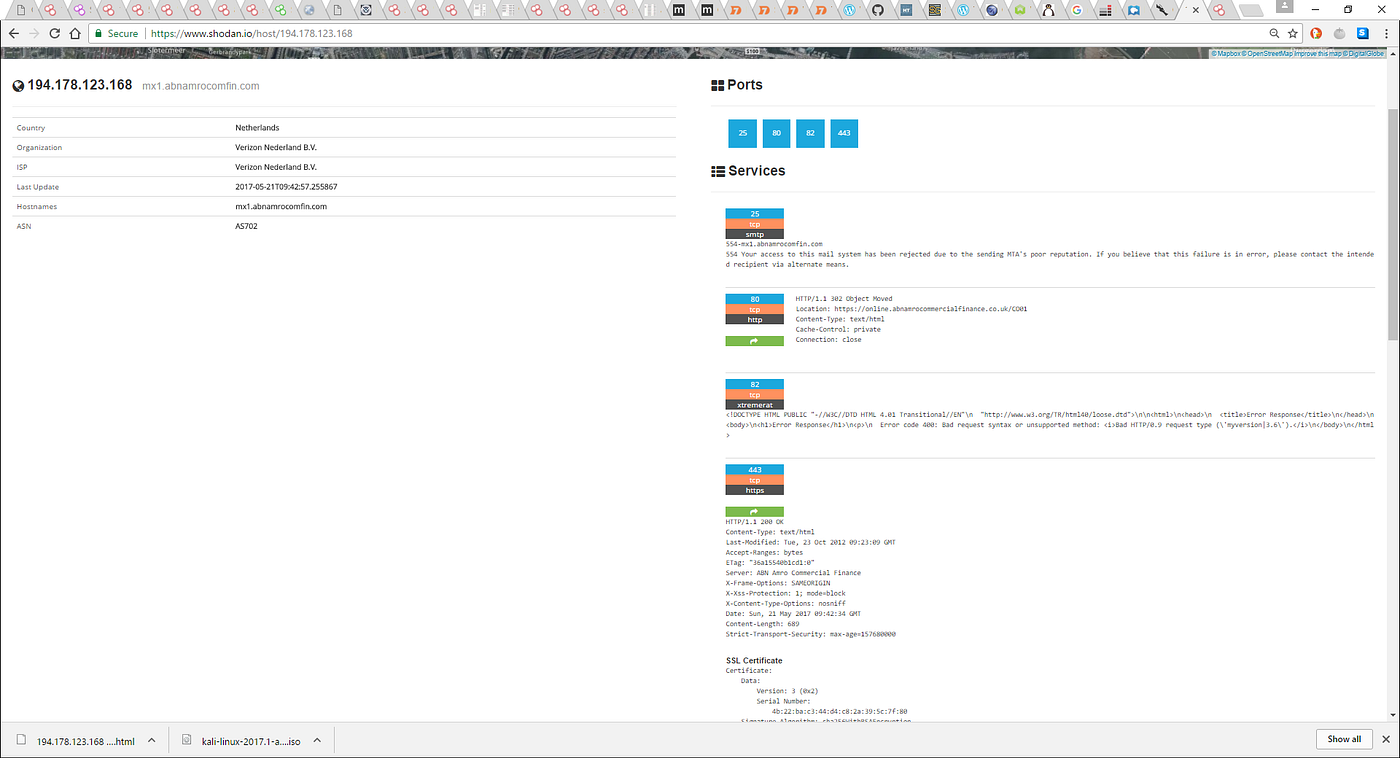This screenshot has width=1400, height=758.
Task: Click the ISP label link
Action: [22, 167]
